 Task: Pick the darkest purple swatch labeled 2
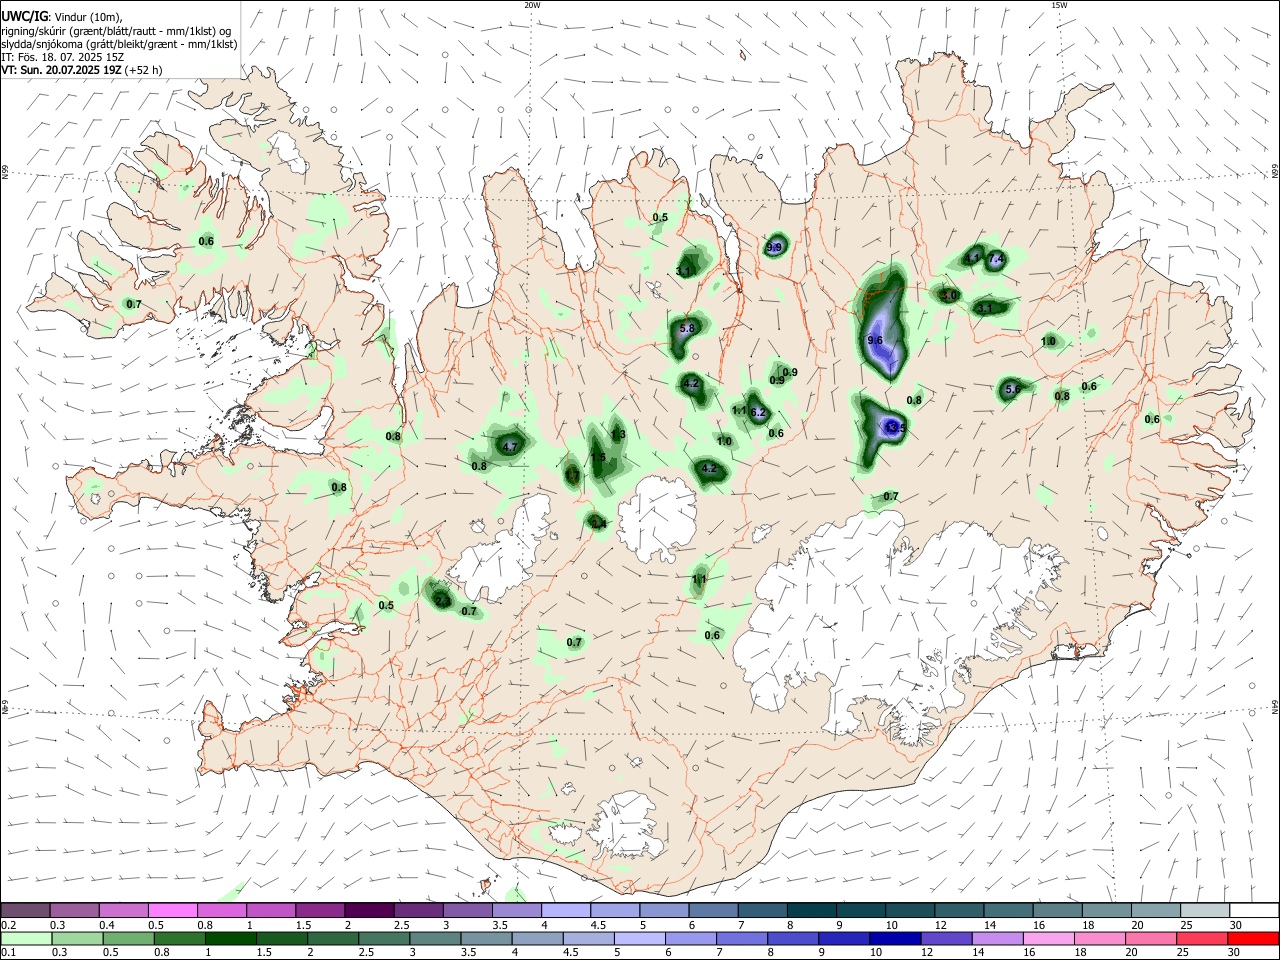tap(369, 910)
